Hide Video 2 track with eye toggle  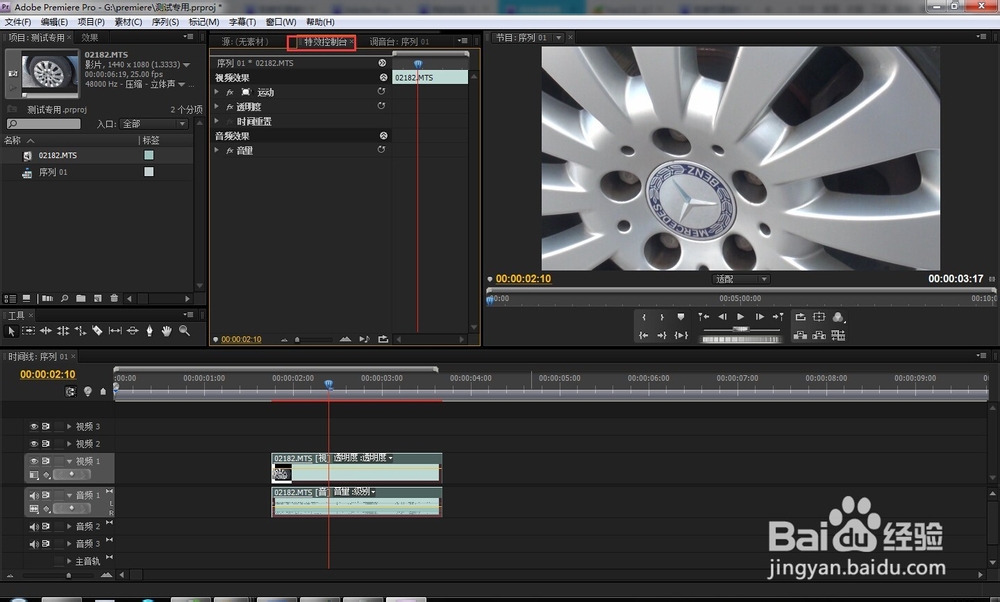pos(34,443)
